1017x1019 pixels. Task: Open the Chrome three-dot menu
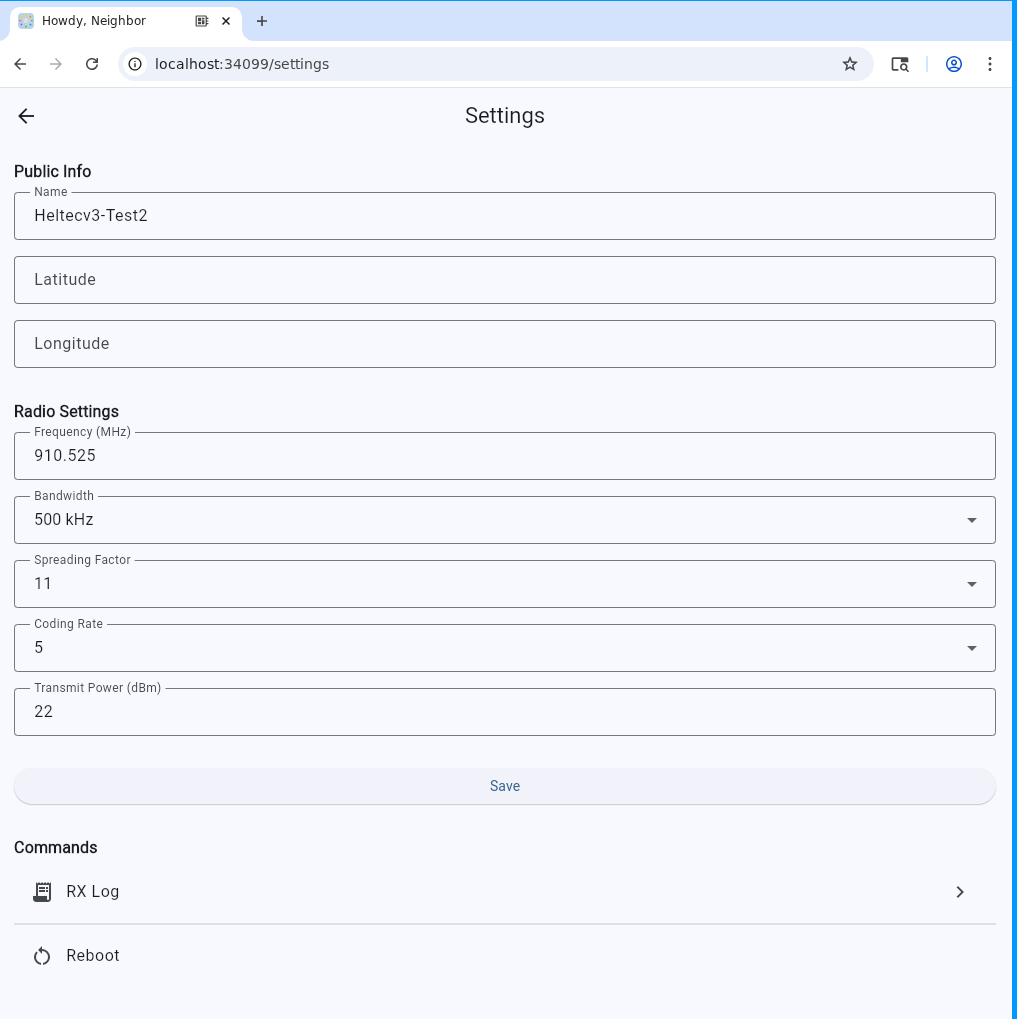click(x=989, y=64)
